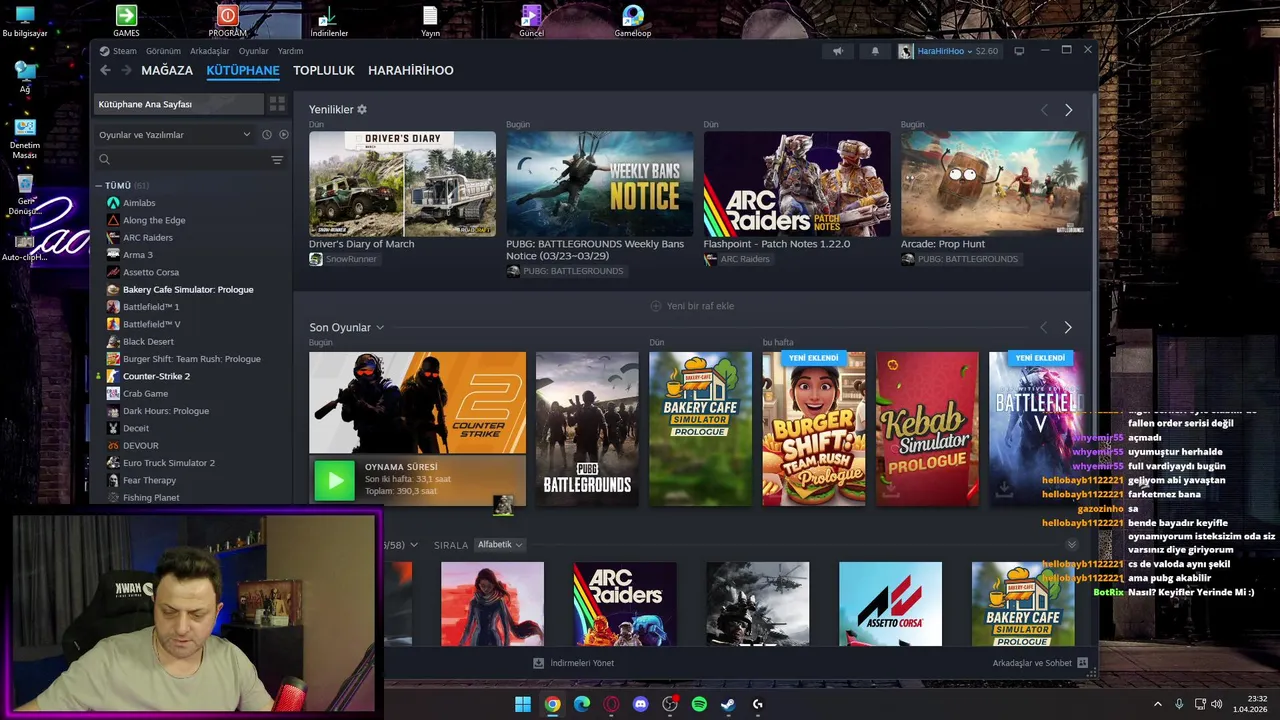Image resolution: width=1280 pixels, height=720 pixels.
Task: Open the HARAHİRİHOO profile tab
Action: coord(411,71)
